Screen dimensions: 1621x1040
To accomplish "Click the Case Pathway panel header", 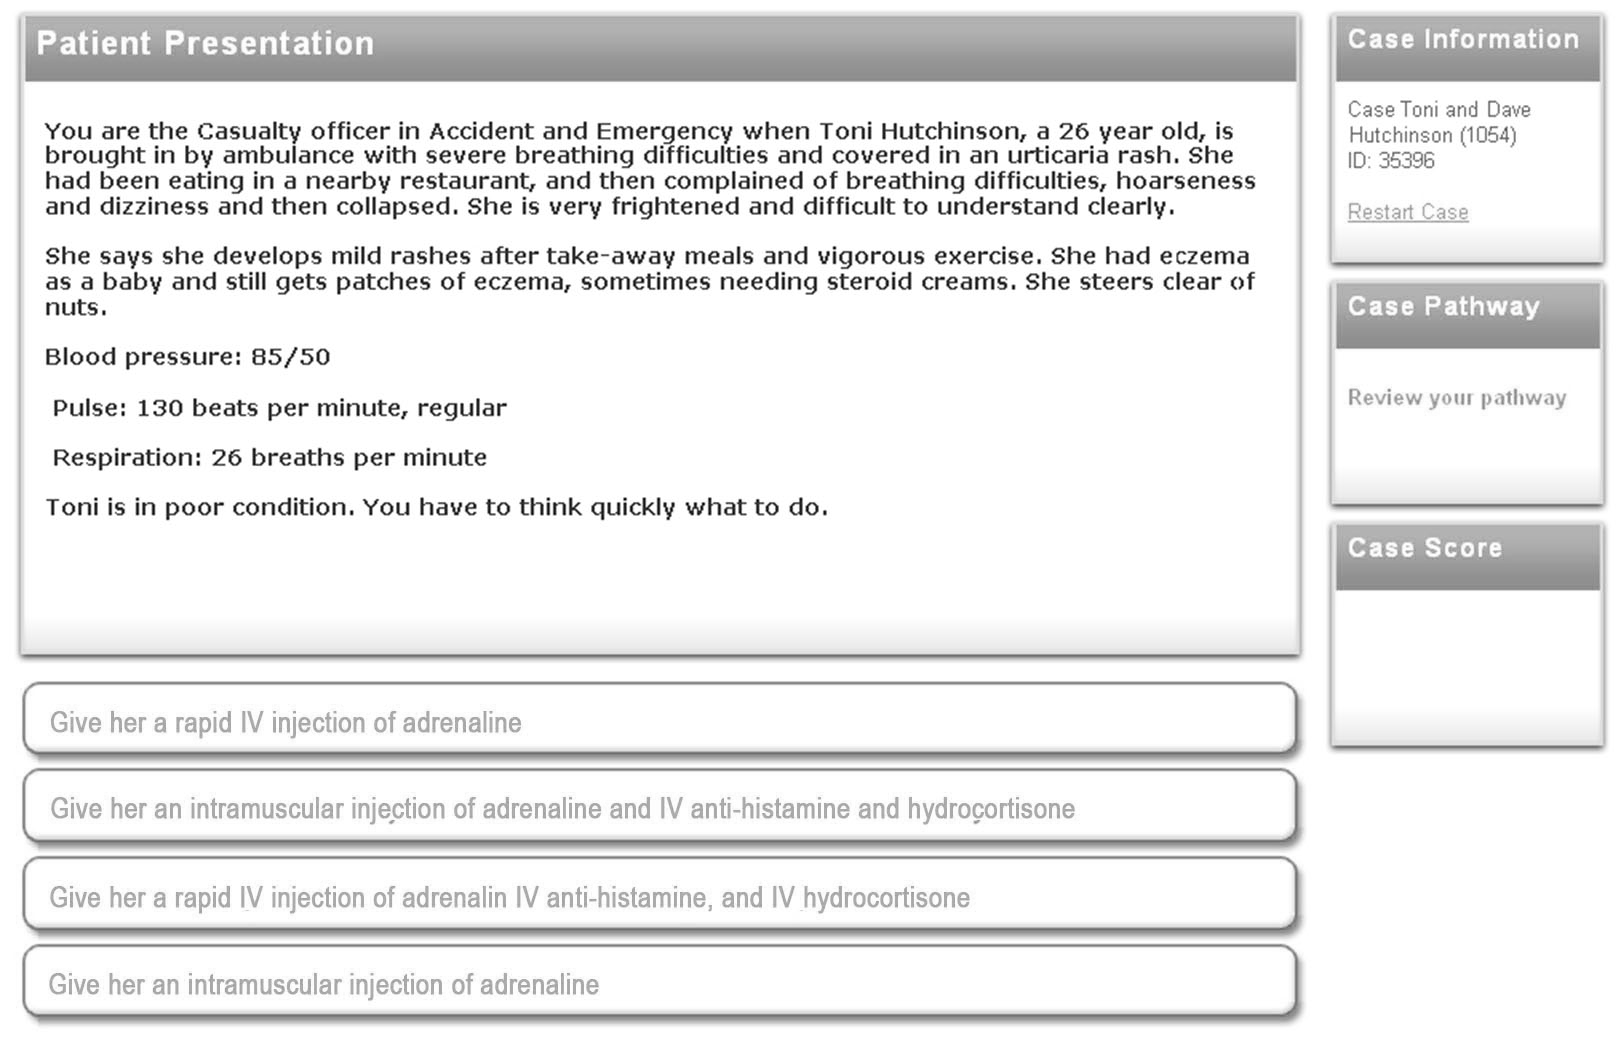I will [1443, 307].
